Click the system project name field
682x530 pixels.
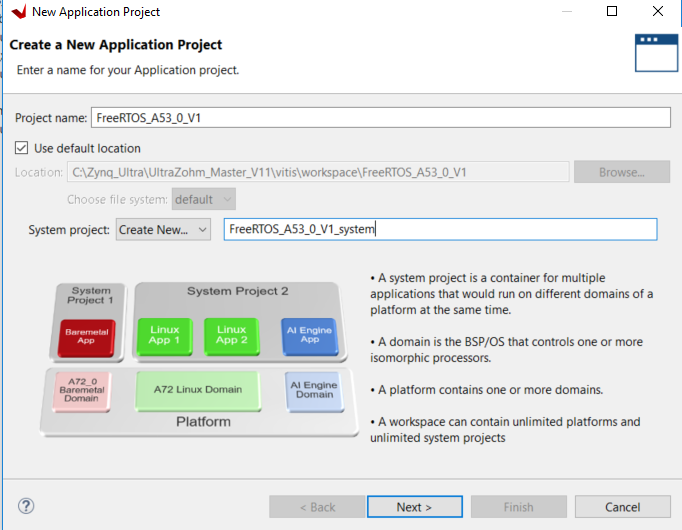click(440, 229)
